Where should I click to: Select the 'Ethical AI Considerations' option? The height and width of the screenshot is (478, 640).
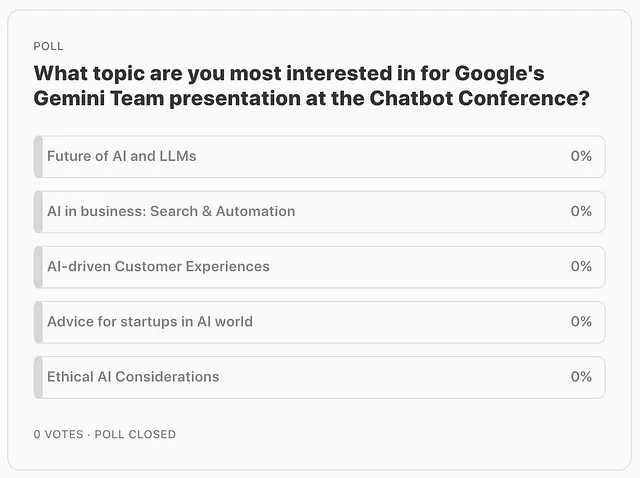click(x=319, y=377)
